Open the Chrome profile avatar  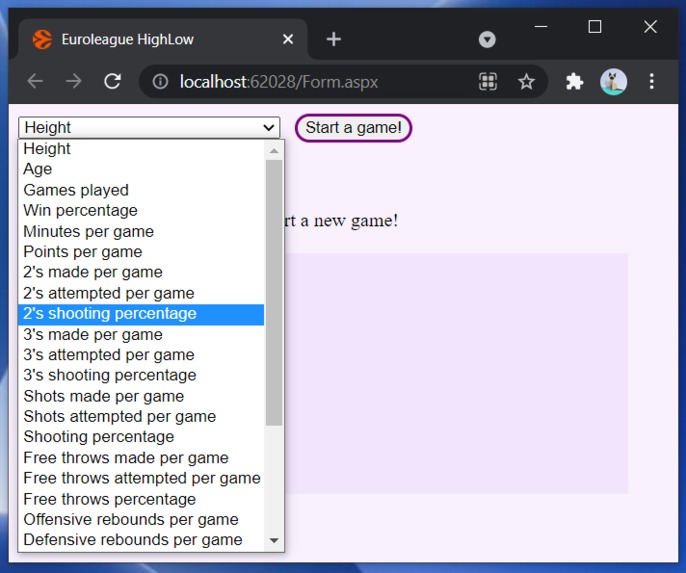point(613,81)
